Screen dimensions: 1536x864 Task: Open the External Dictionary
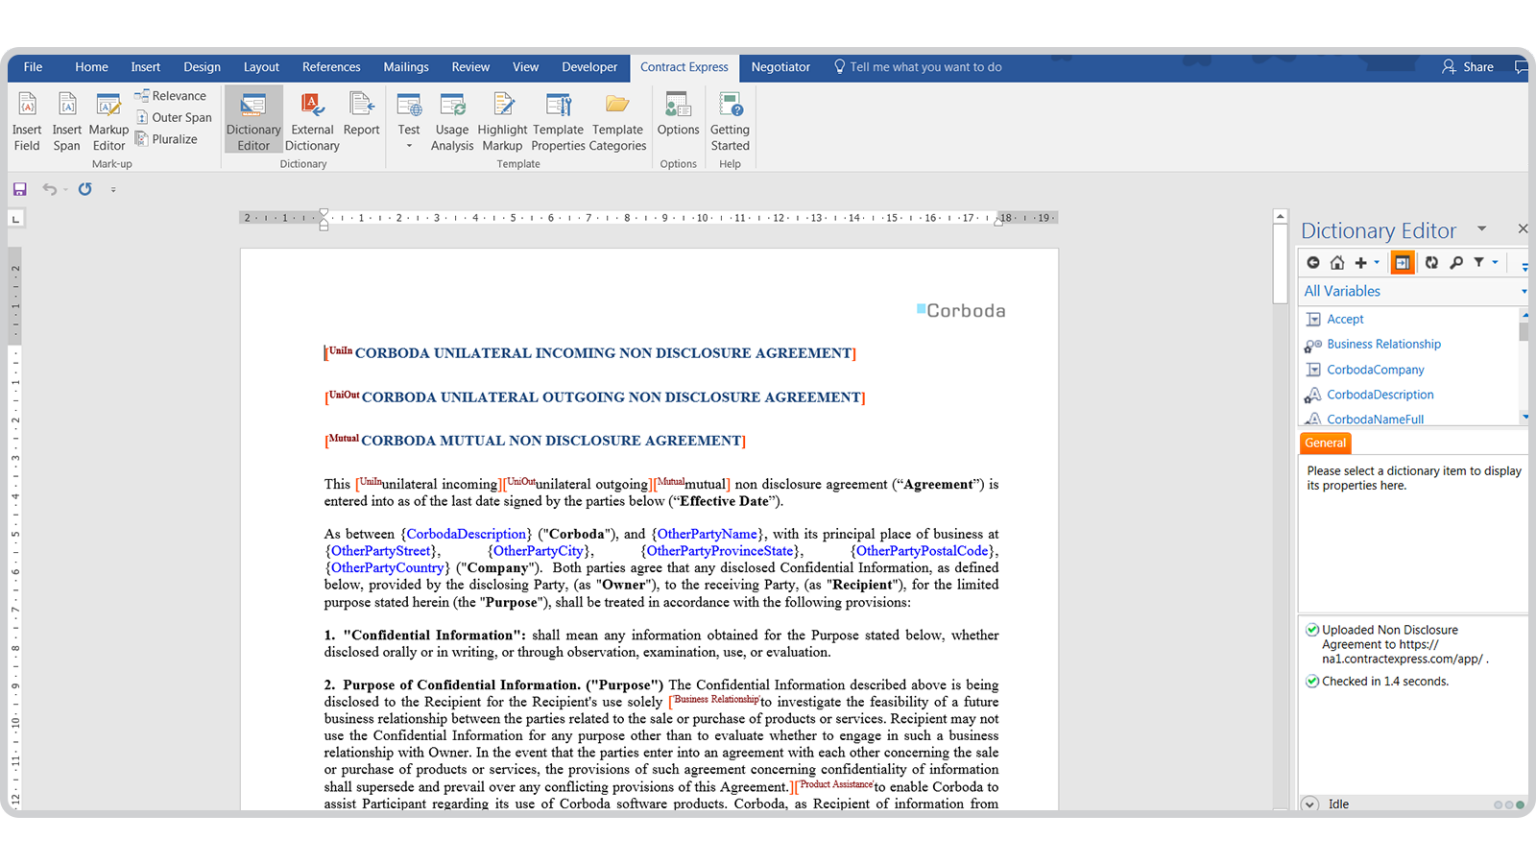click(311, 120)
